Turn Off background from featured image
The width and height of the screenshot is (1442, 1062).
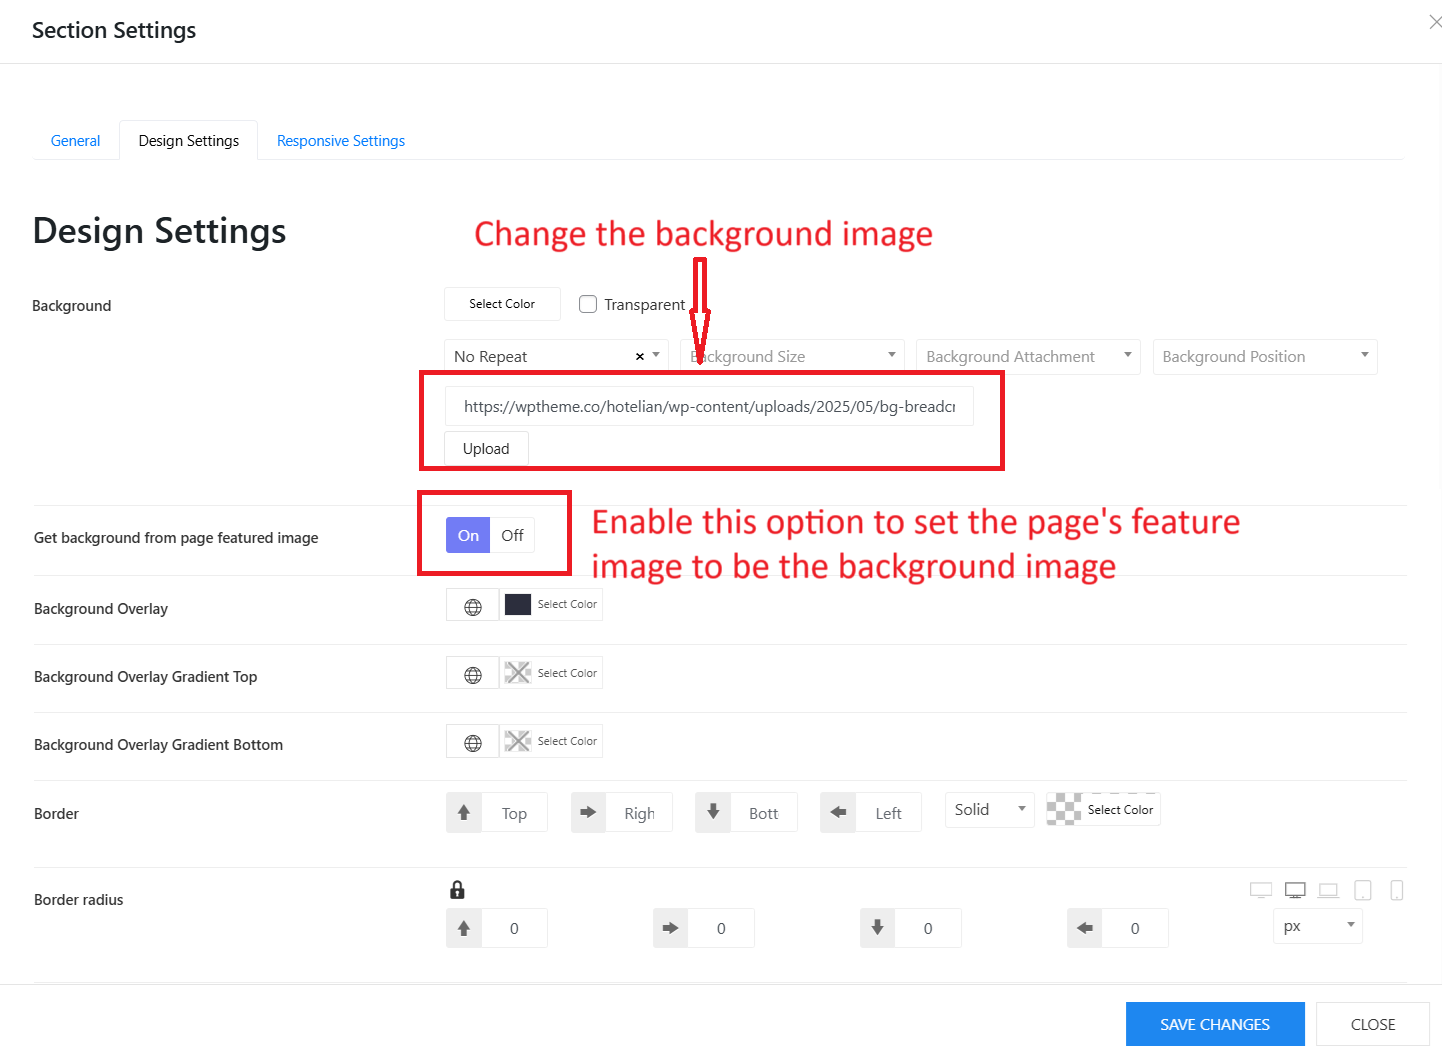point(512,535)
